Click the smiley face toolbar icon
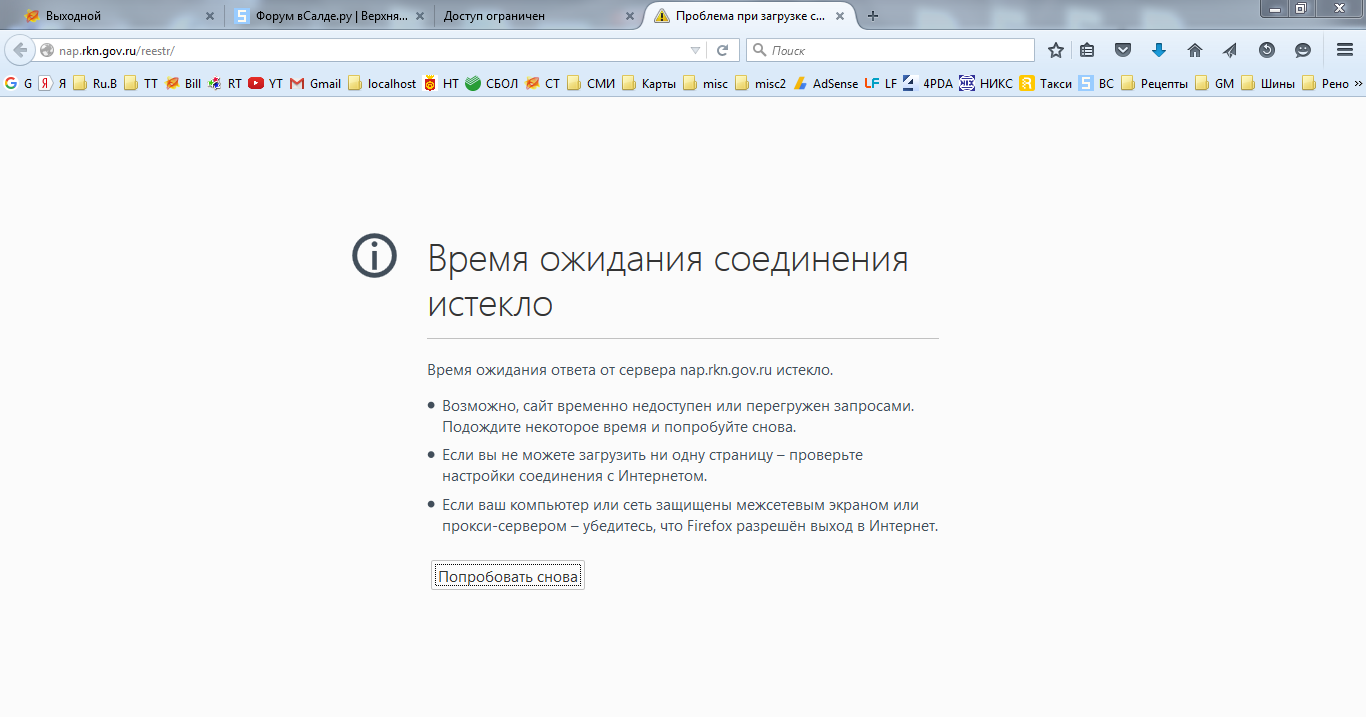1366x717 pixels. click(1302, 50)
